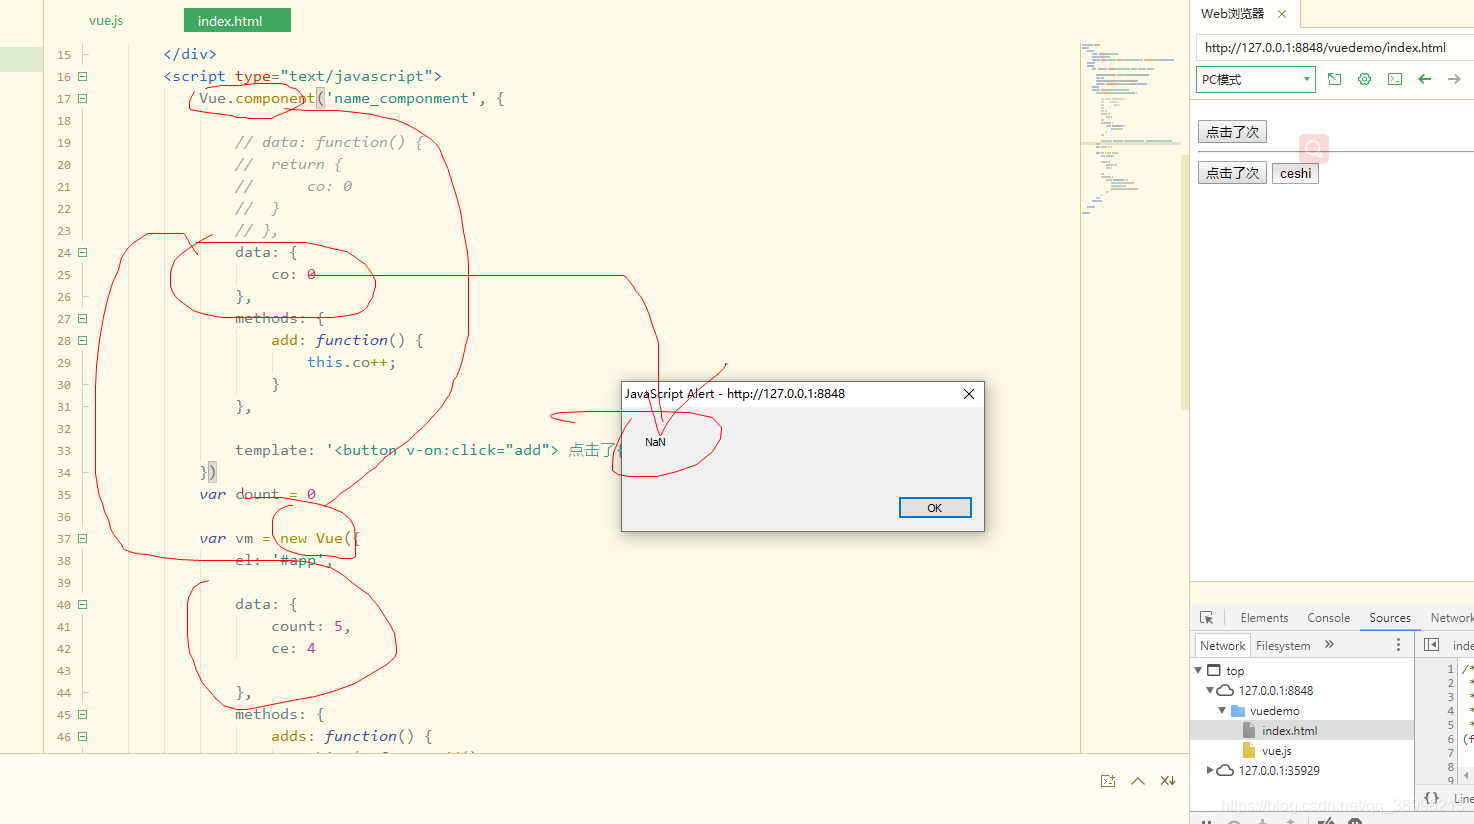This screenshot has width=1474, height=824.
Task: Fold the methods block at line 27
Action: click(x=82, y=318)
